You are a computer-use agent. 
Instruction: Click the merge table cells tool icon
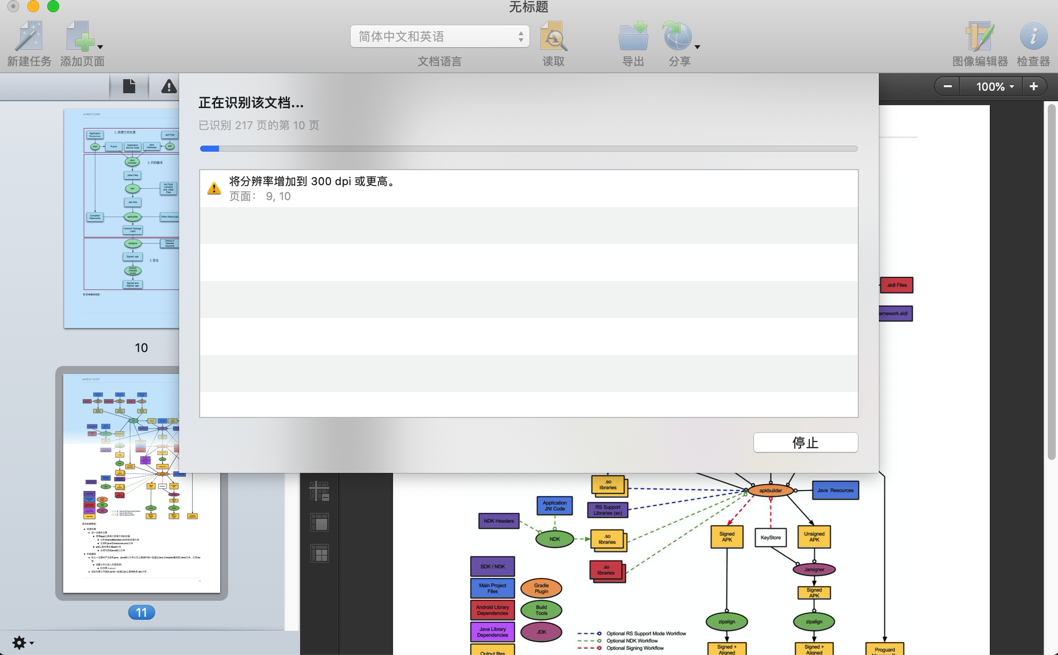pos(319,523)
